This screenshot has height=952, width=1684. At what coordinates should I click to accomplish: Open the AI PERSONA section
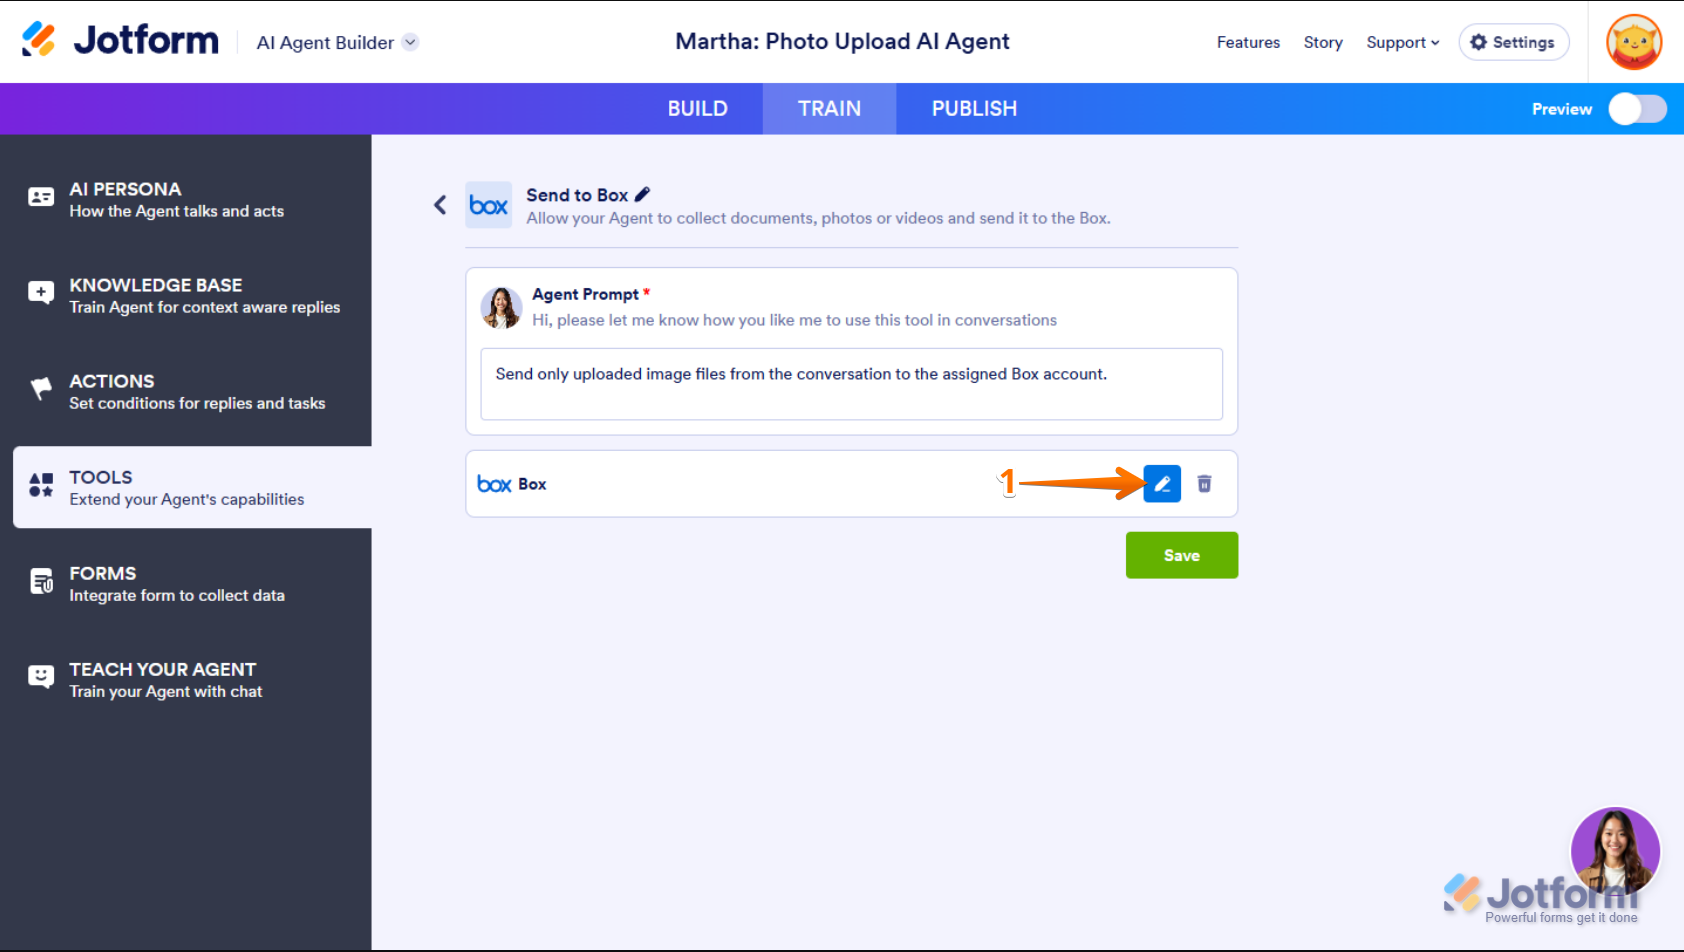186,198
